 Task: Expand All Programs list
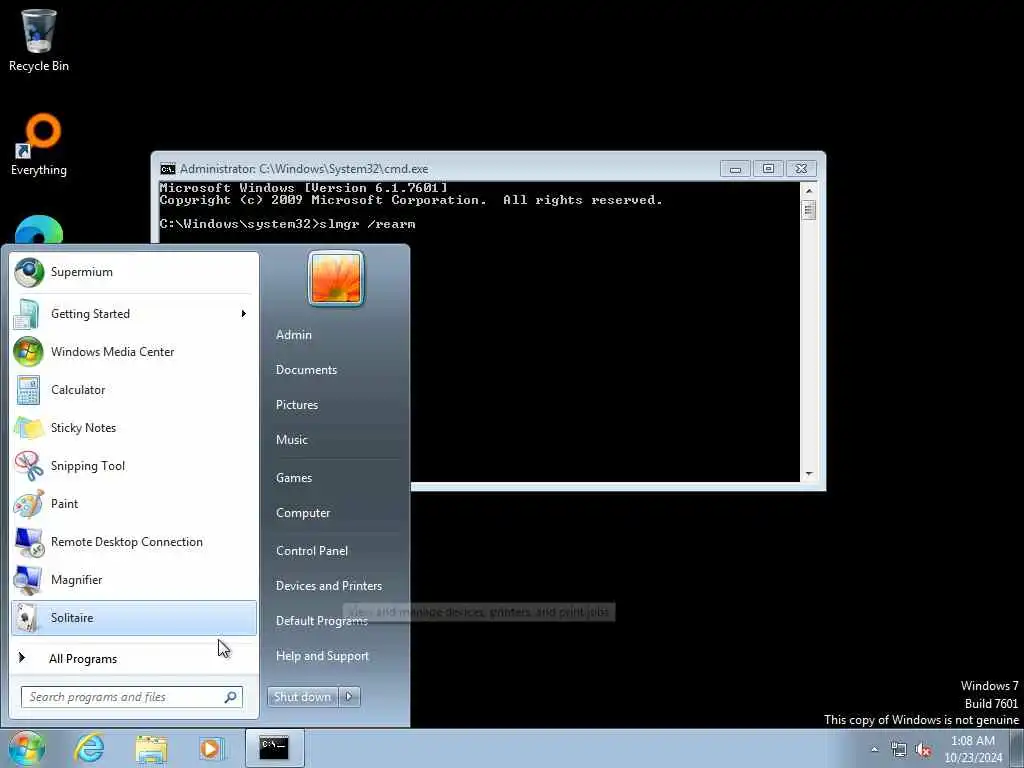134,658
